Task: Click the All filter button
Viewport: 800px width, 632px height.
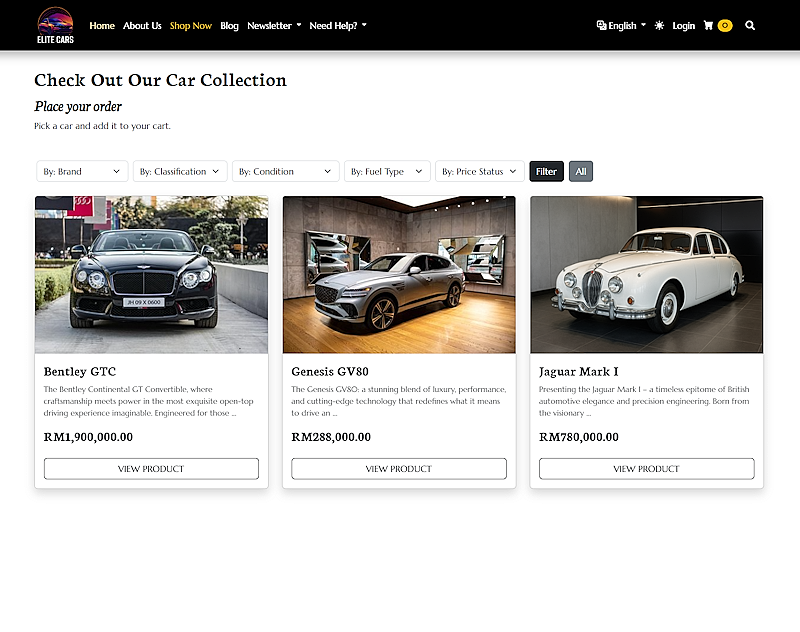Action: point(581,171)
